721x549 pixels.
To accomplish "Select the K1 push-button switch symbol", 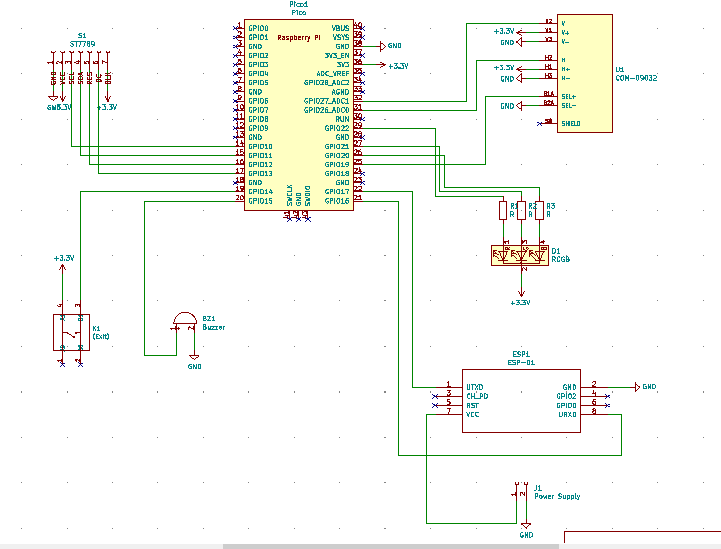I will [71, 332].
